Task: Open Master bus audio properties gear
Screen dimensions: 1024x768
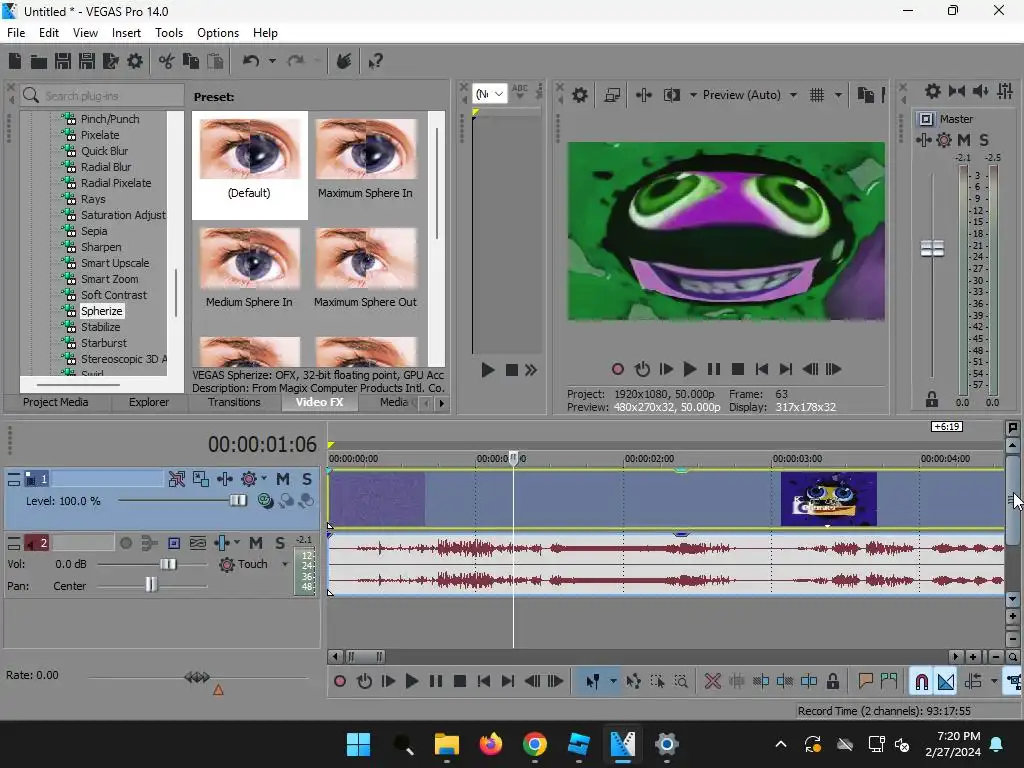Action: click(x=933, y=91)
